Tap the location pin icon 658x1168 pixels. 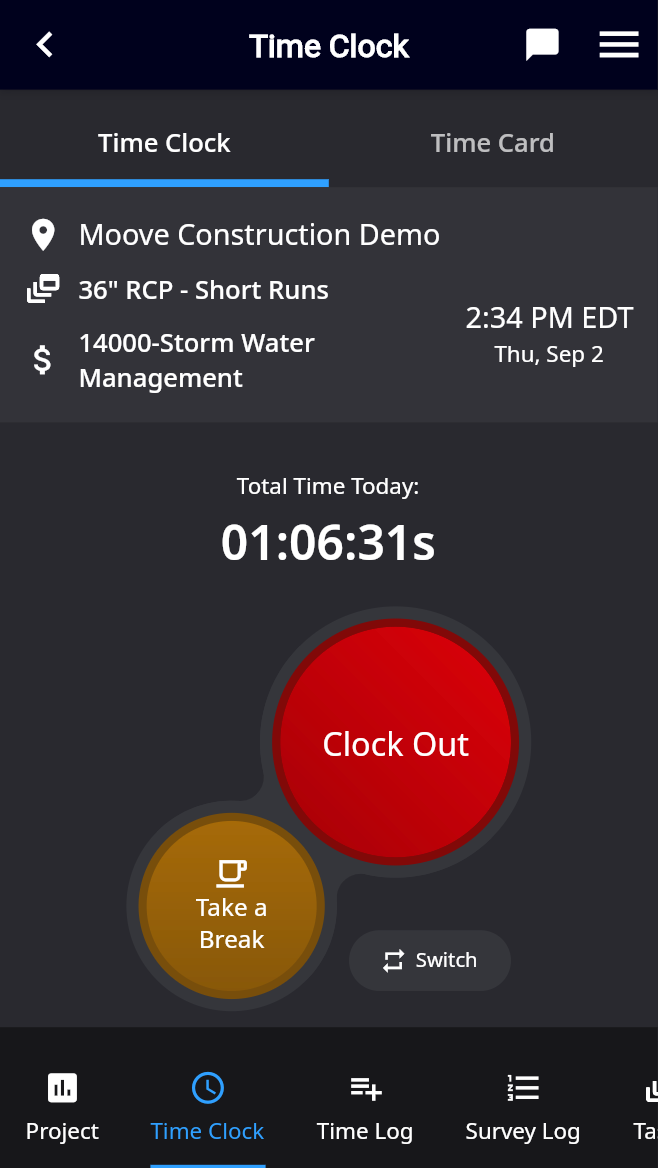pyautogui.click(x=43, y=235)
